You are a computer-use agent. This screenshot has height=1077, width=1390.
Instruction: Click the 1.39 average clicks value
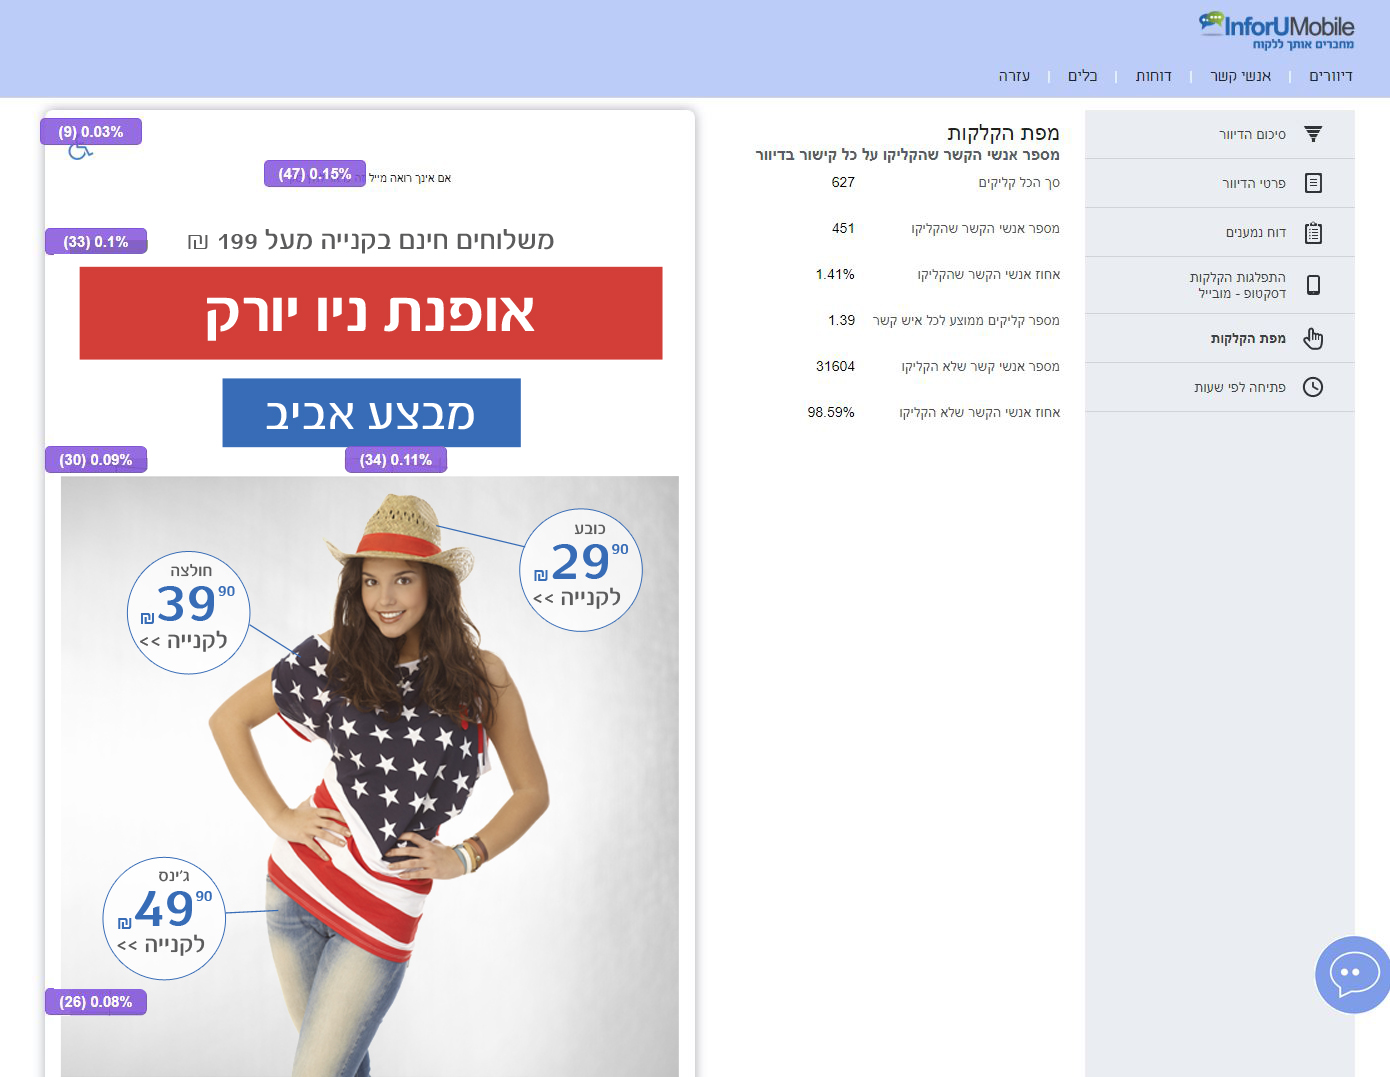[841, 320]
